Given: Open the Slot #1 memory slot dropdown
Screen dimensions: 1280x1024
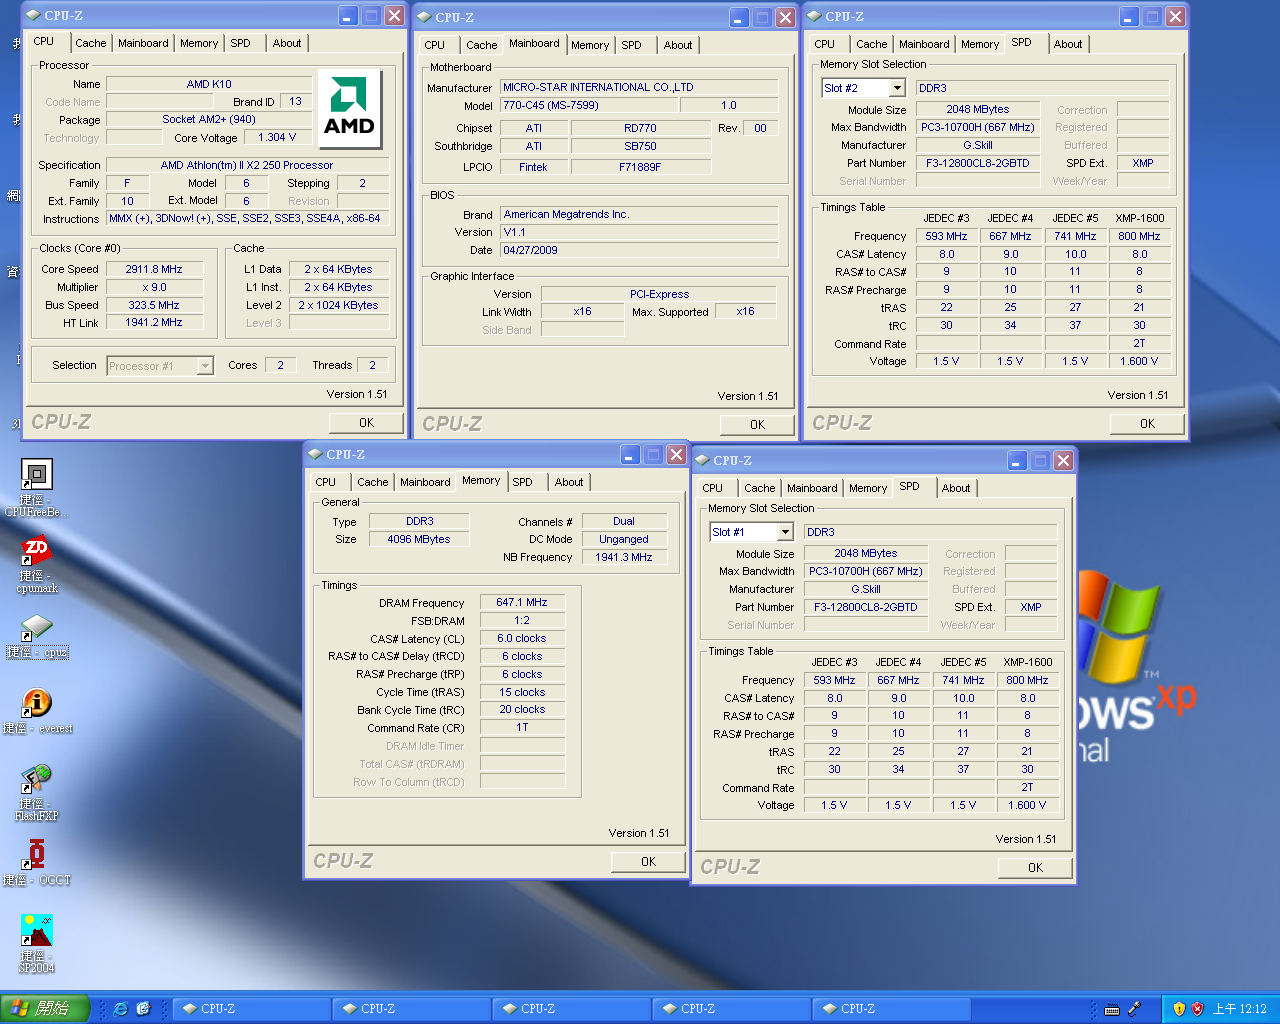Looking at the screenshot, I should tap(785, 532).
